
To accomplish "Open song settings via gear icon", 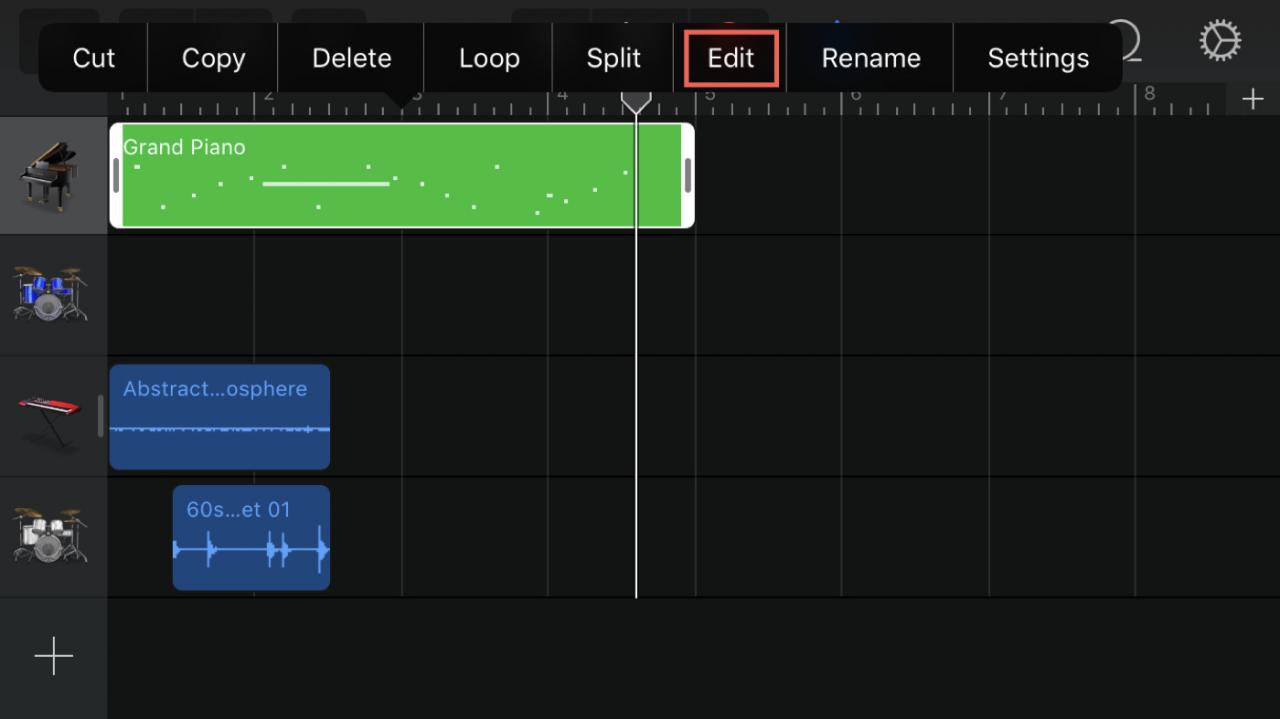I will click(x=1220, y=41).
